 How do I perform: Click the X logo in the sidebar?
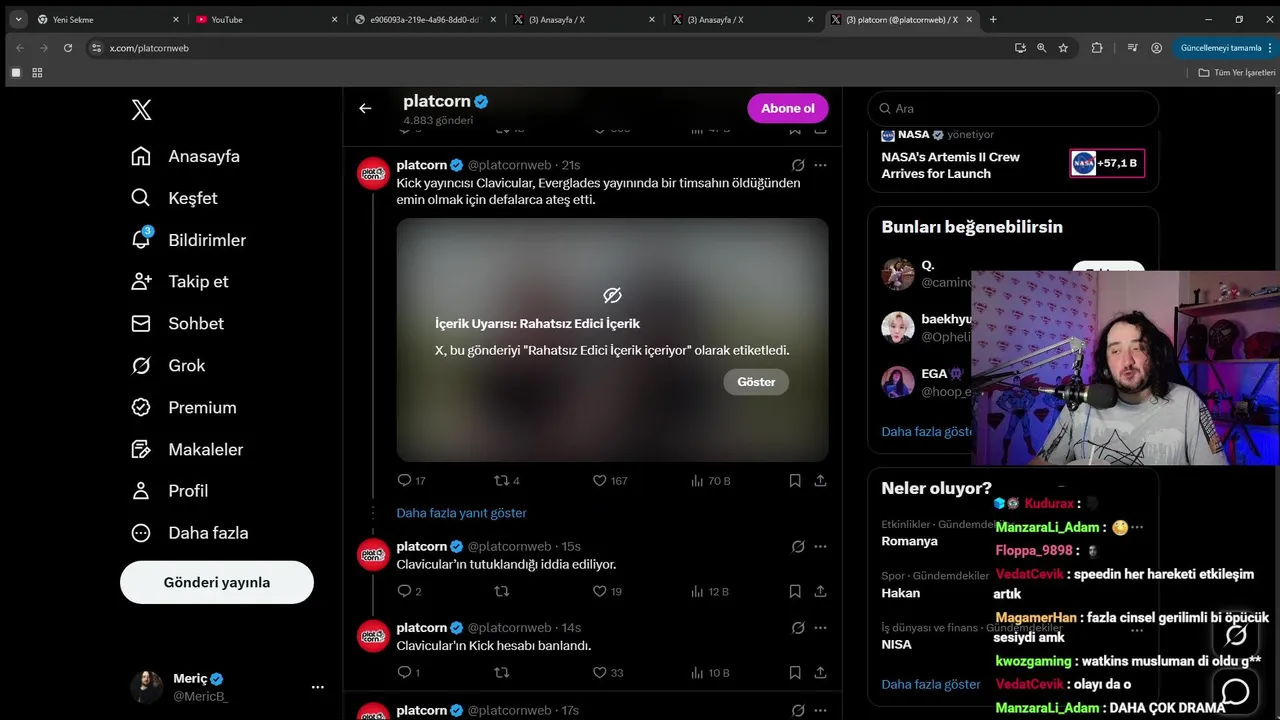[x=142, y=110]
